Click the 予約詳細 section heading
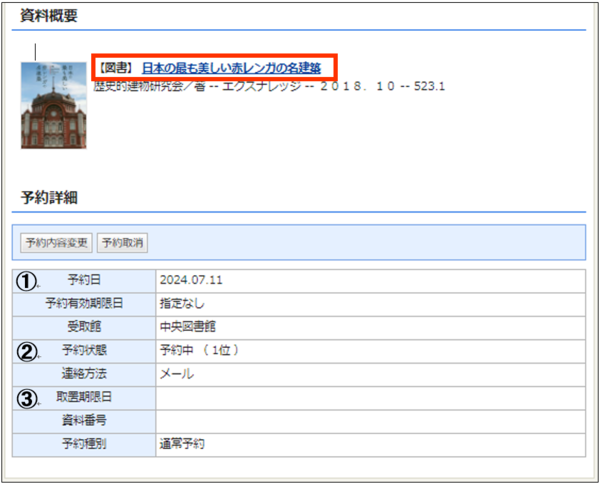 (x=49, y=197)
